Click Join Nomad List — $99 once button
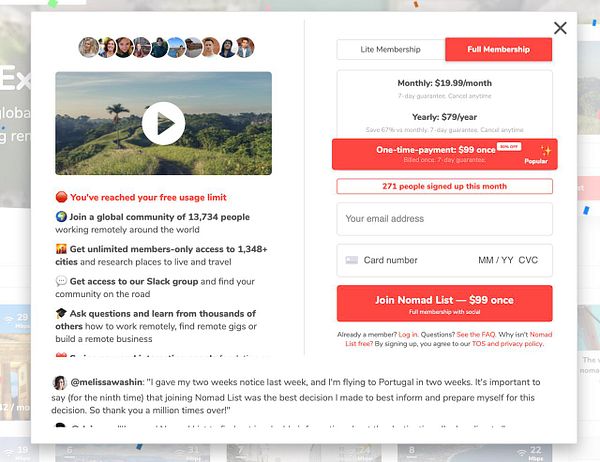Viewport: 600px width, 462px height. point(445,304)
